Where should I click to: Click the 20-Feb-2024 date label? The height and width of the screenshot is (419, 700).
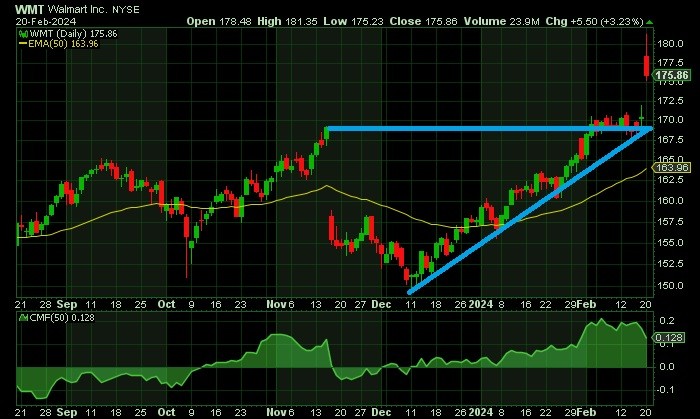pyautogui.click(x=46, y=21)
